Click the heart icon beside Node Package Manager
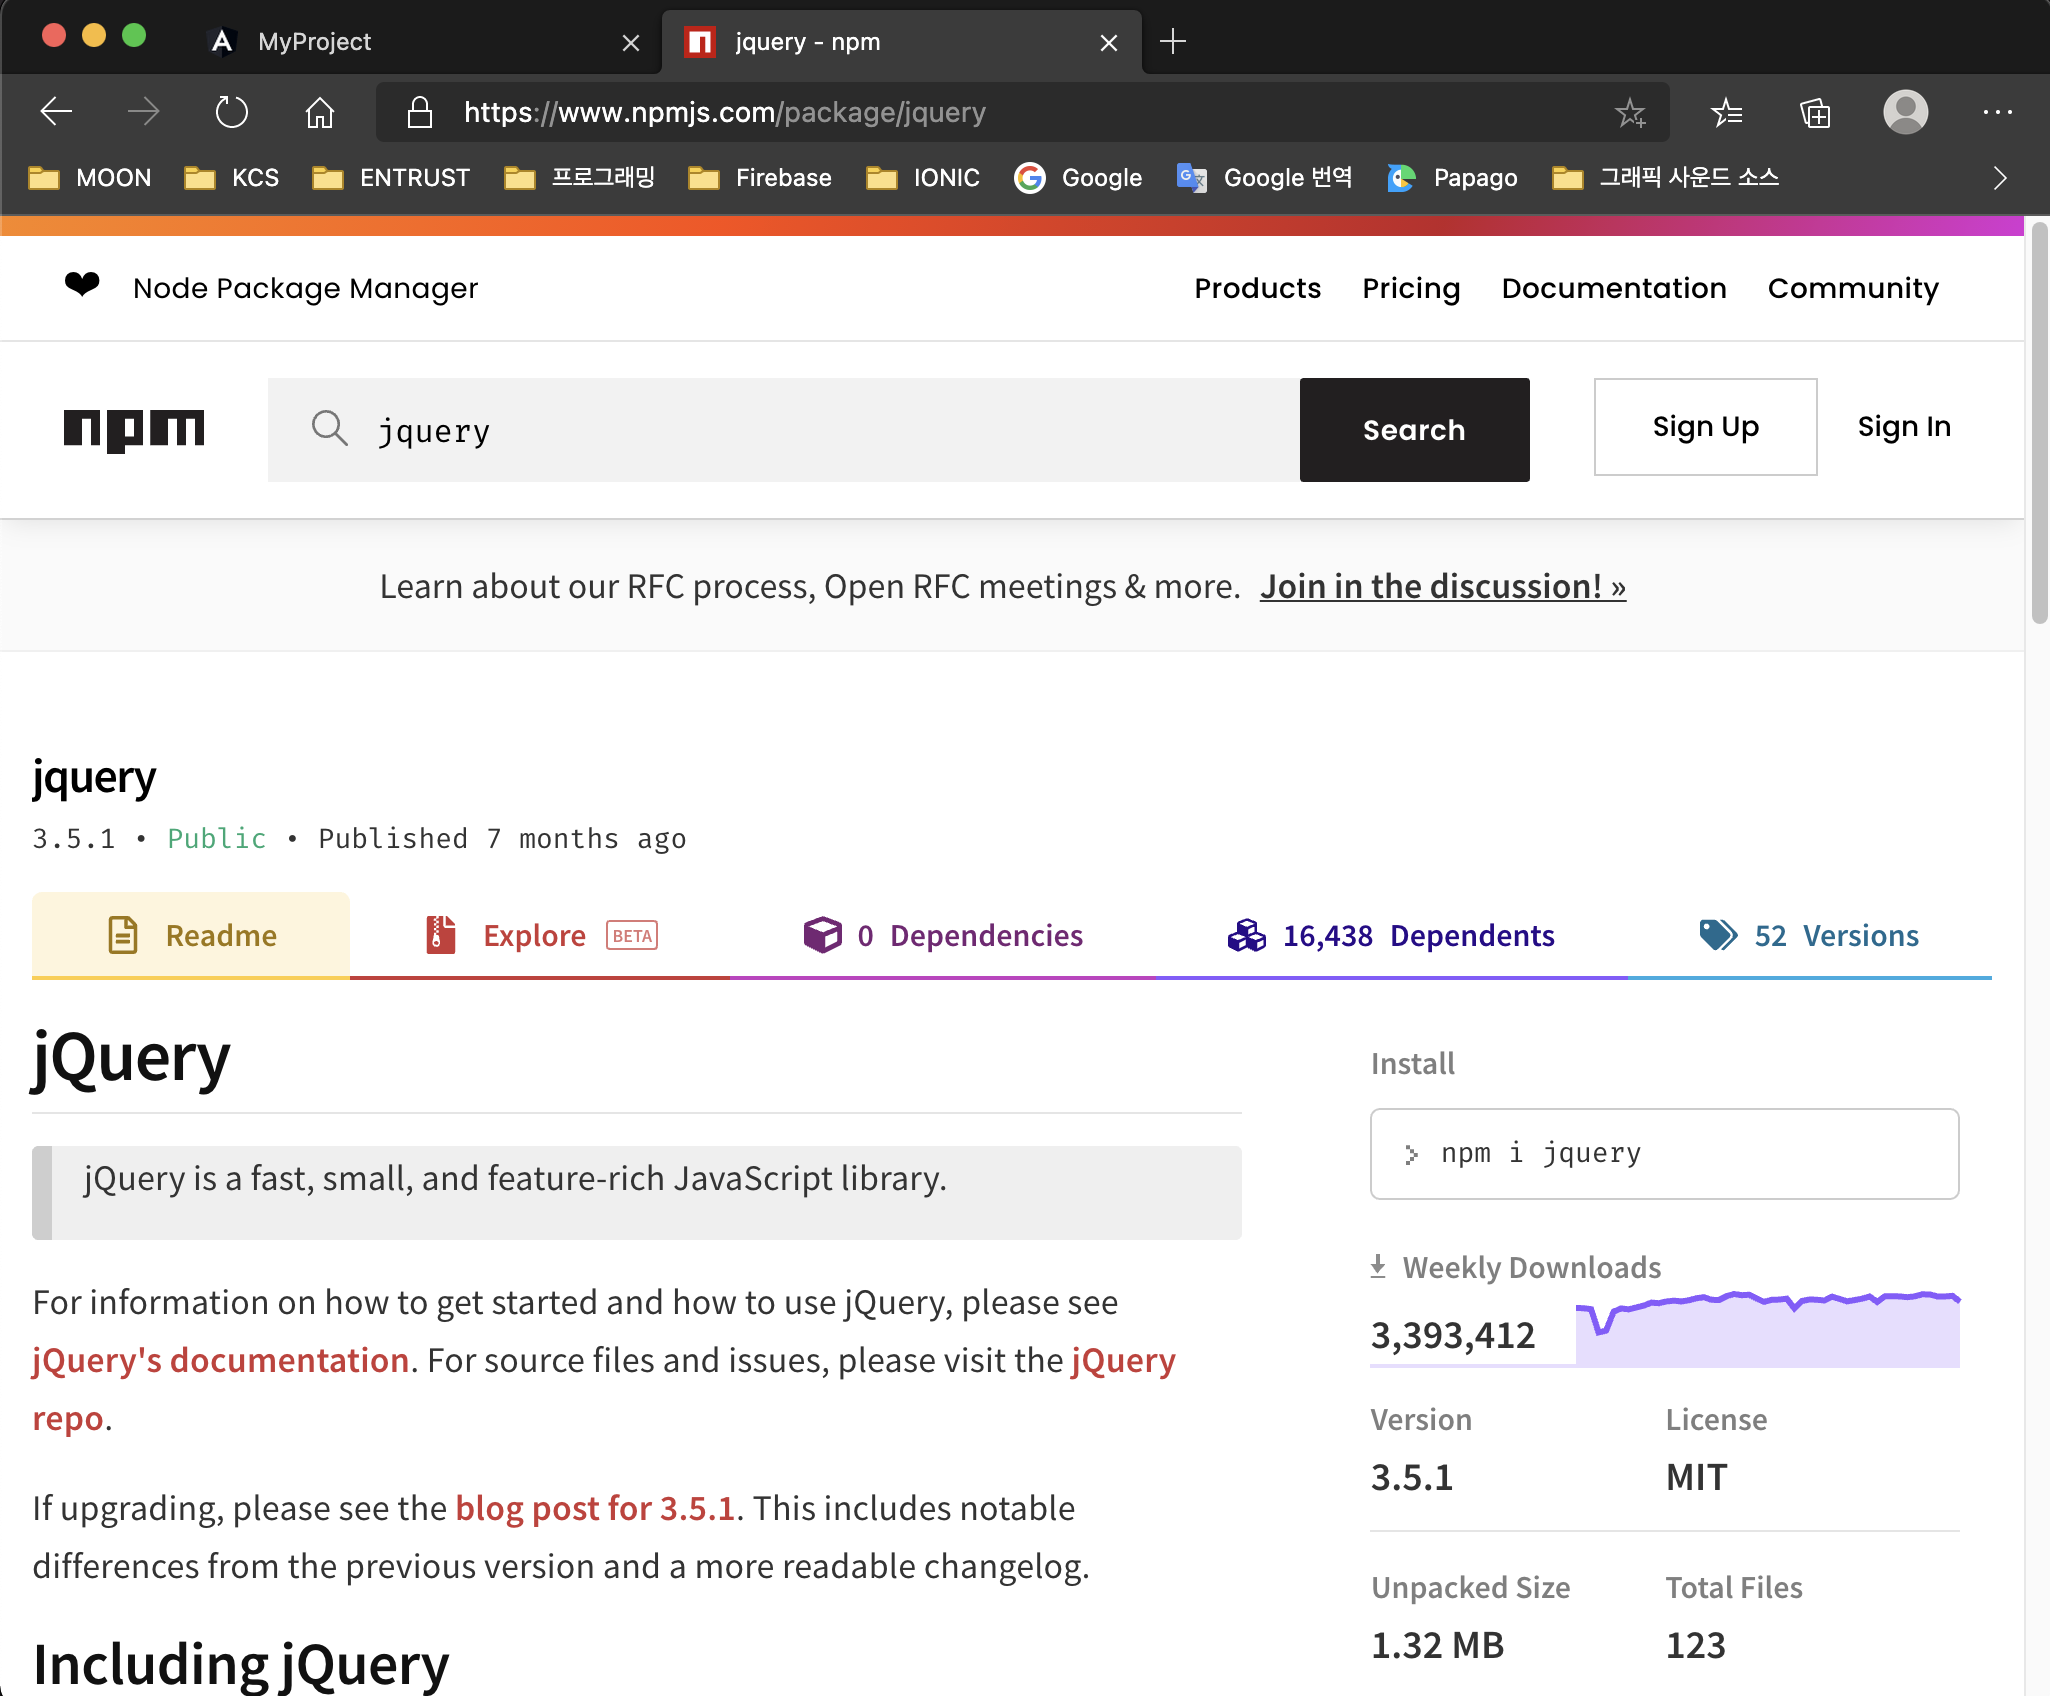The height and width of the screenshot is (1696, 2050). [82, 286]
